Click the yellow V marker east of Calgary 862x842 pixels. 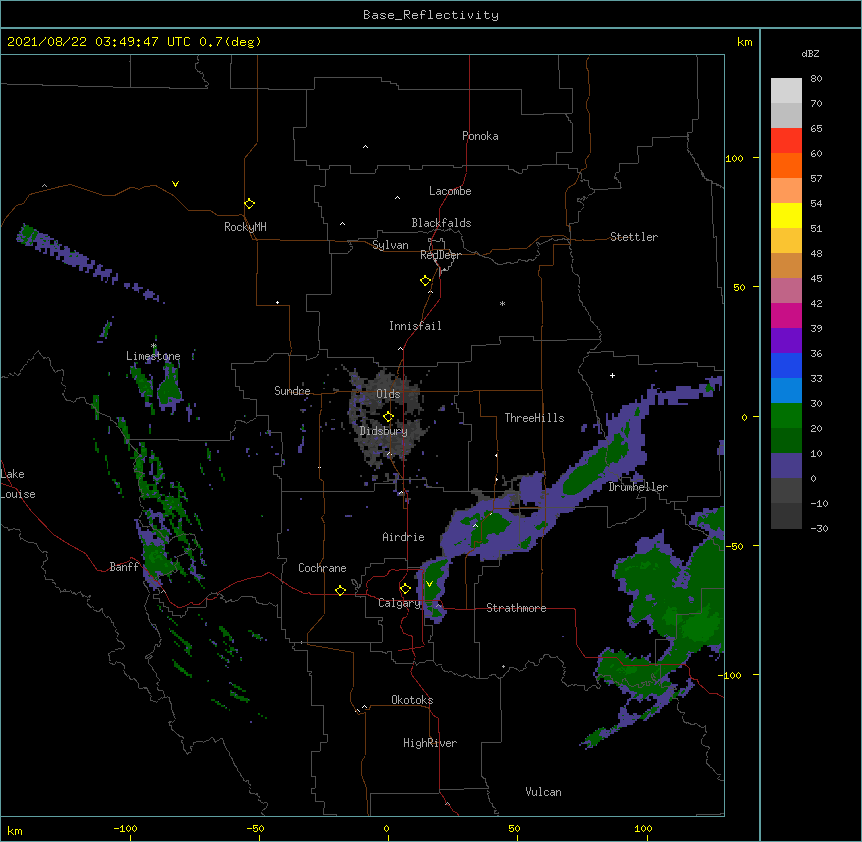tap(429, 584)
